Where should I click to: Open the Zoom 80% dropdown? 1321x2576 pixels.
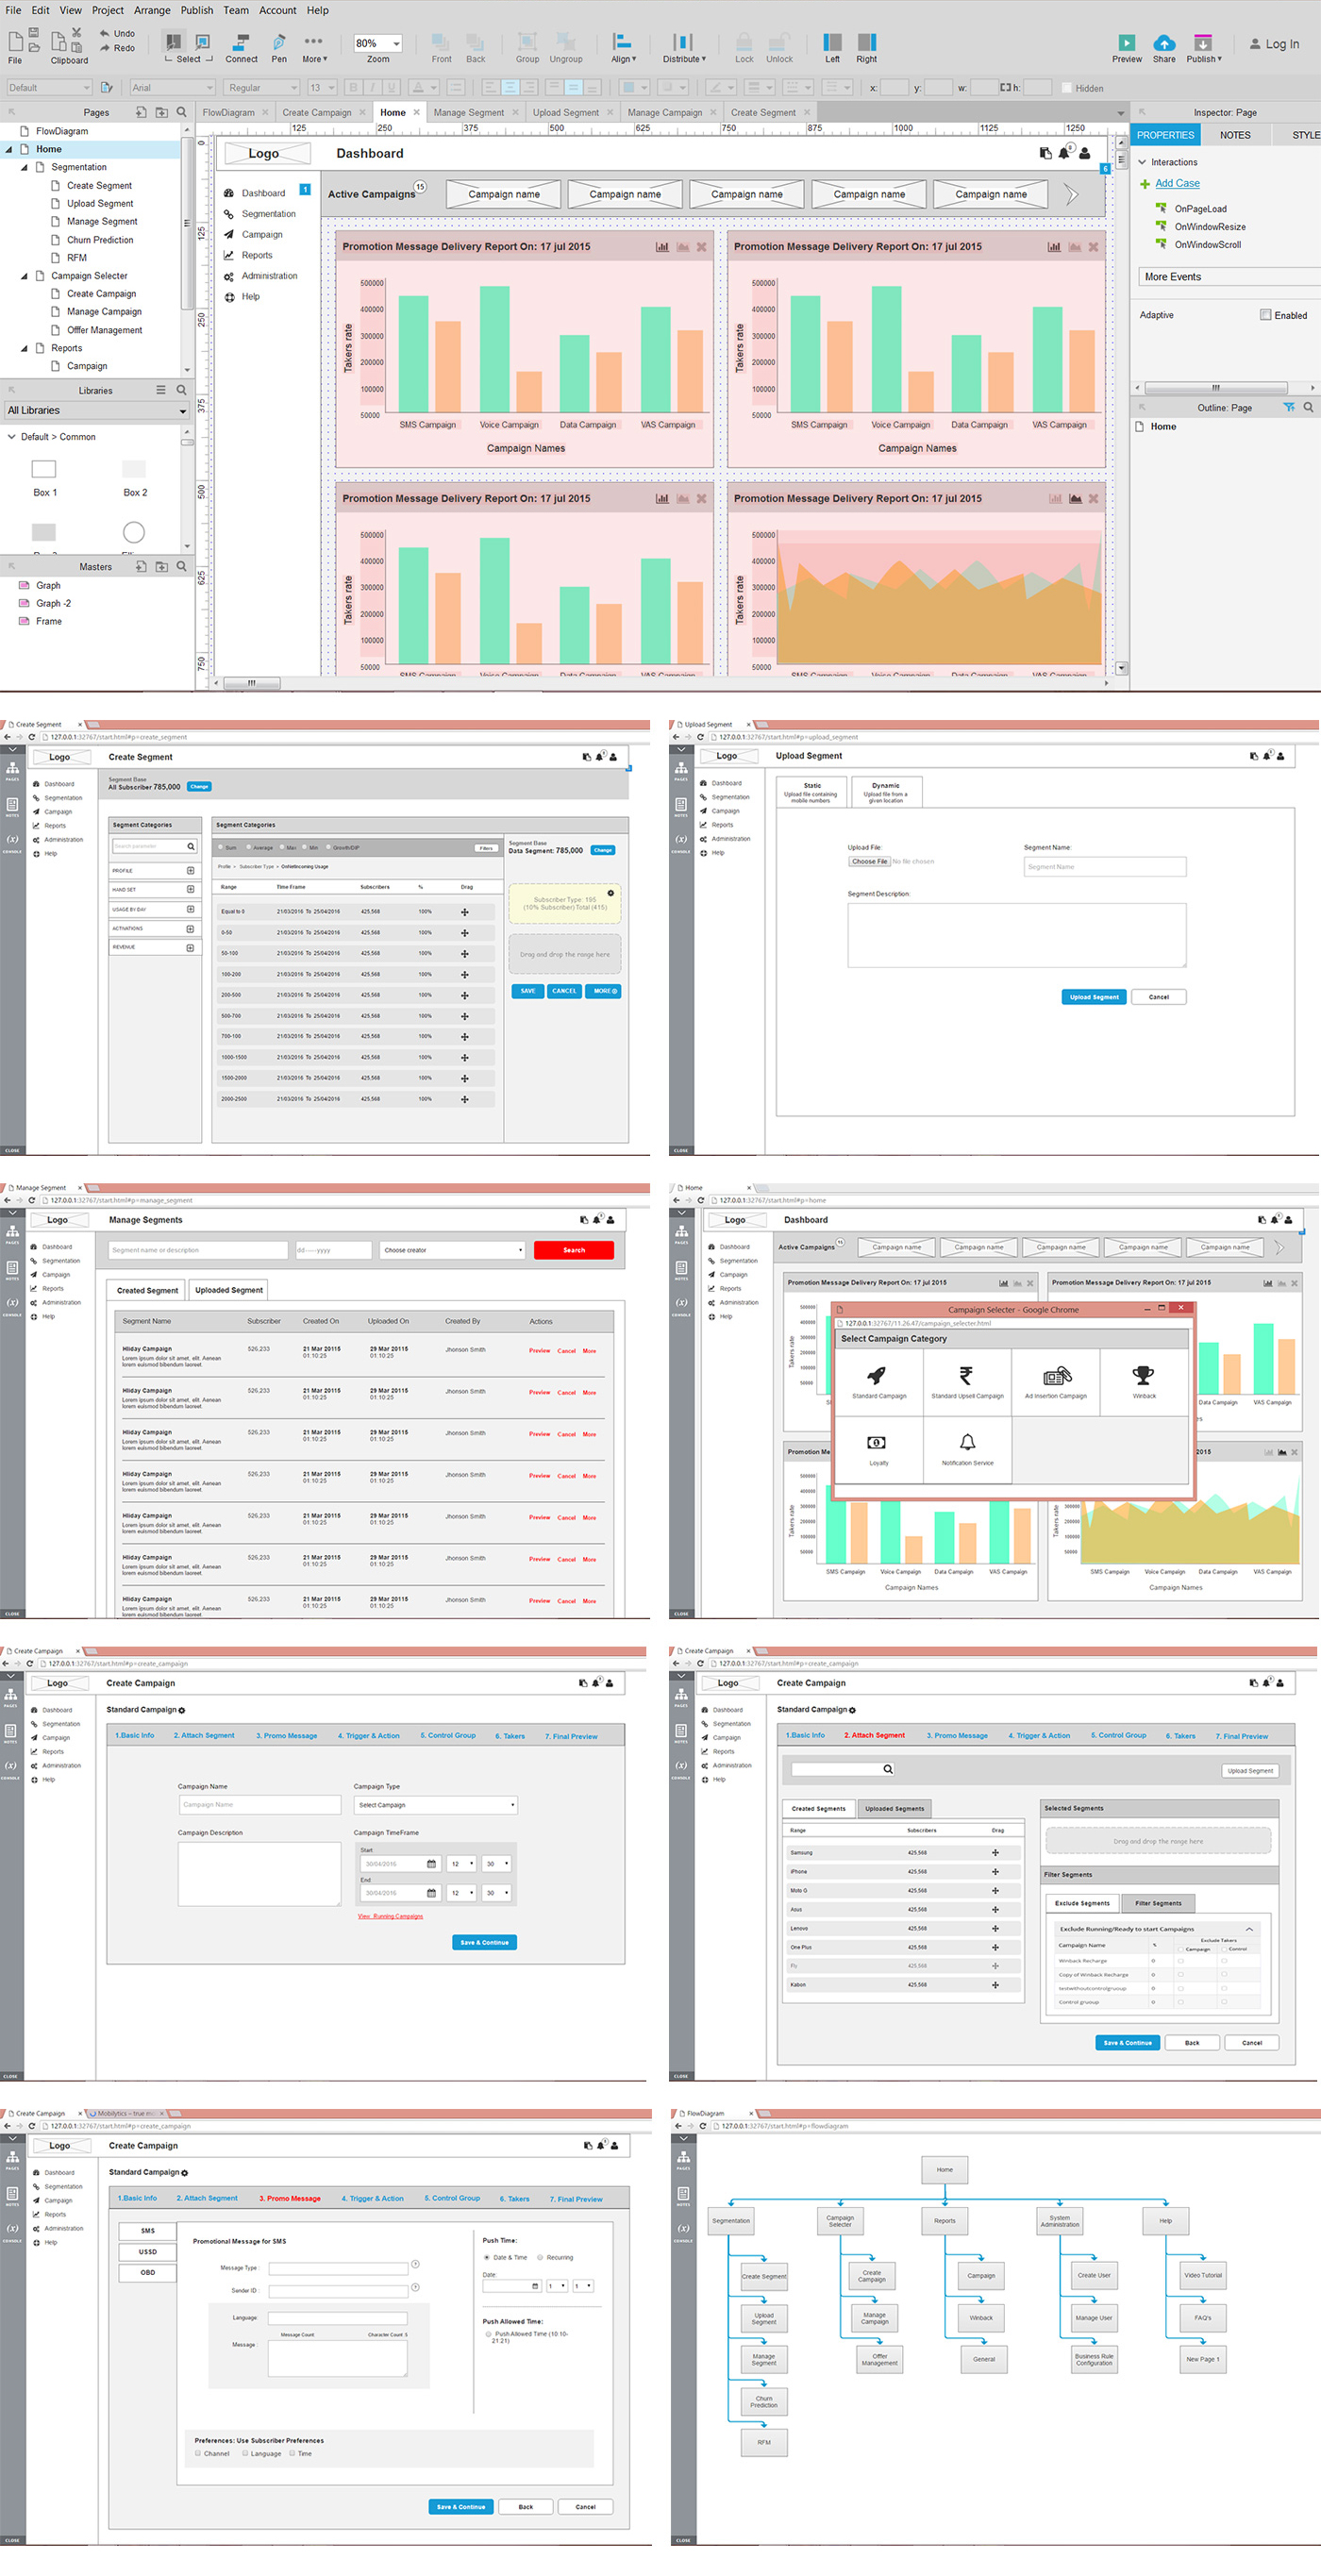(378, 43)
